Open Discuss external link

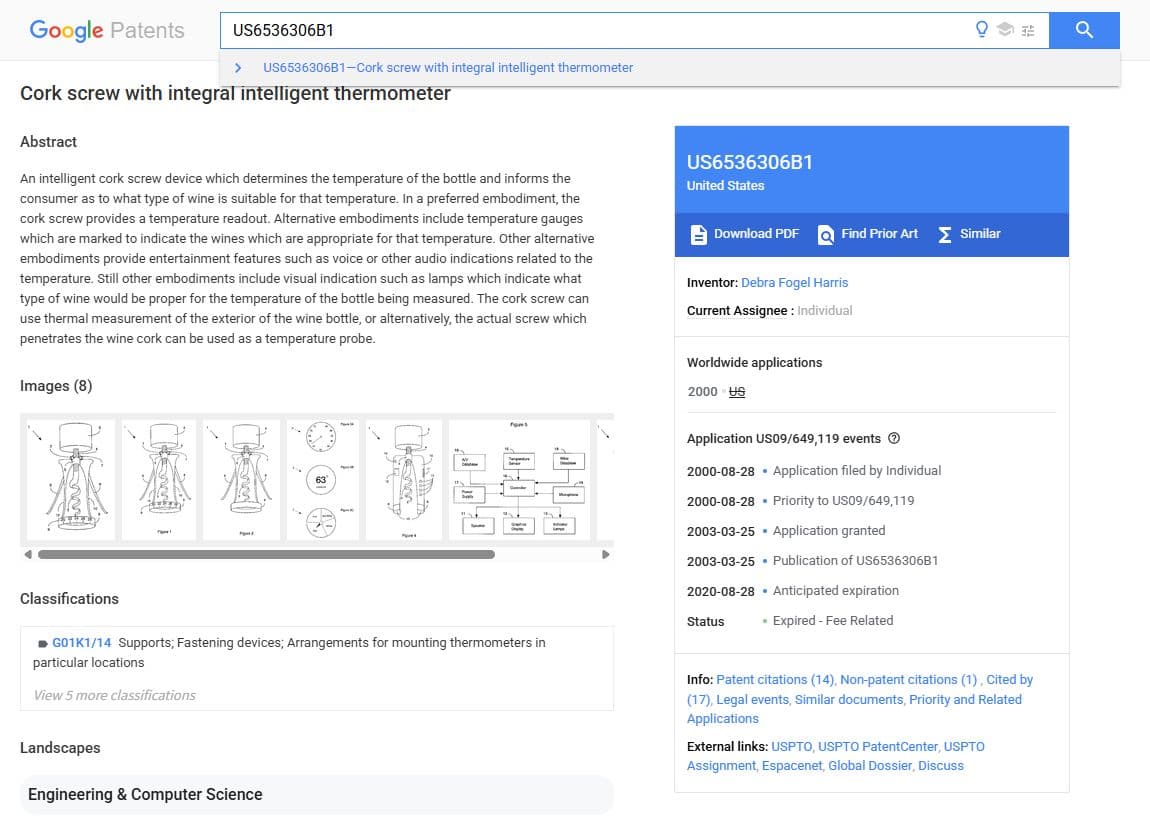coord(941,765)
